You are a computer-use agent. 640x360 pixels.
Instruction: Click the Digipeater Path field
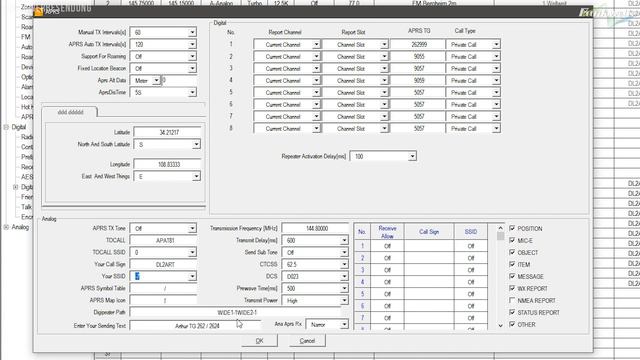236,312
